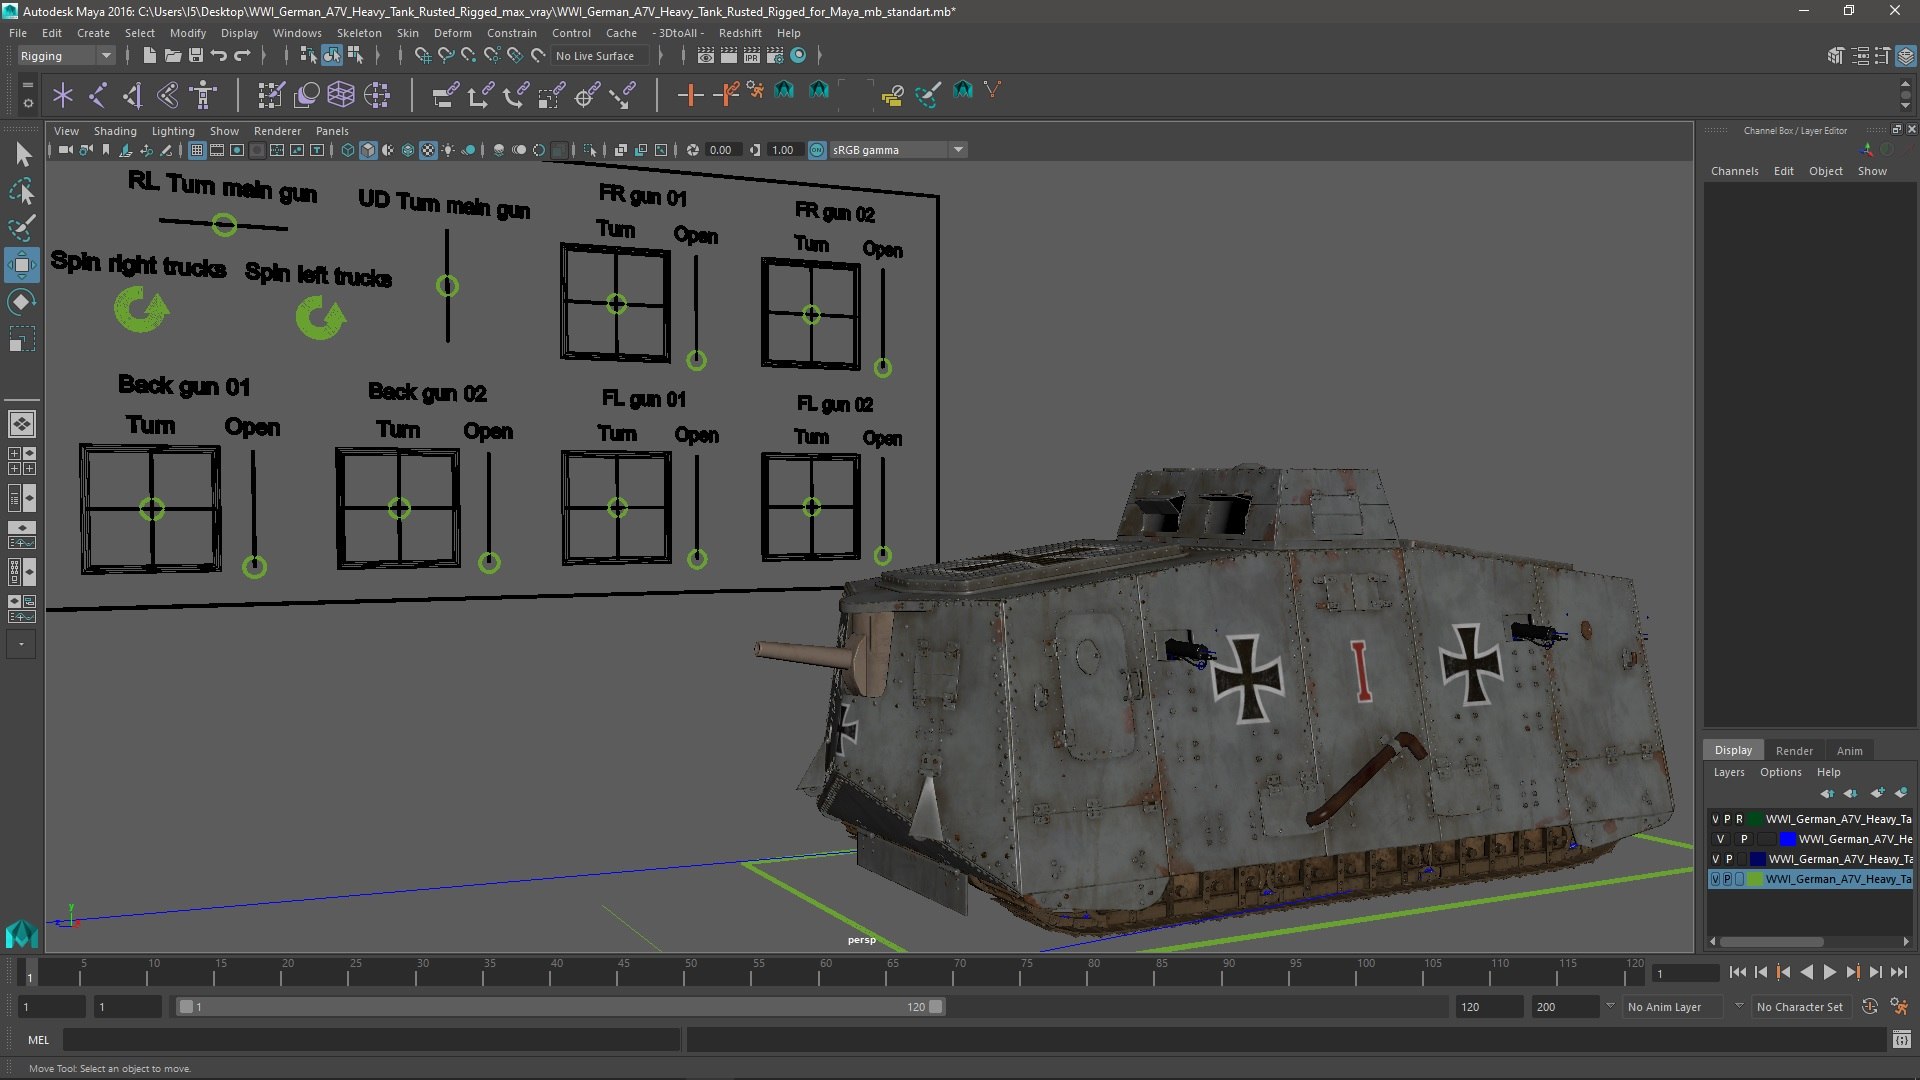This screenshot has width=1920, height=1080.
Task: Open the Skeleton menu
Action: [359, 33]
